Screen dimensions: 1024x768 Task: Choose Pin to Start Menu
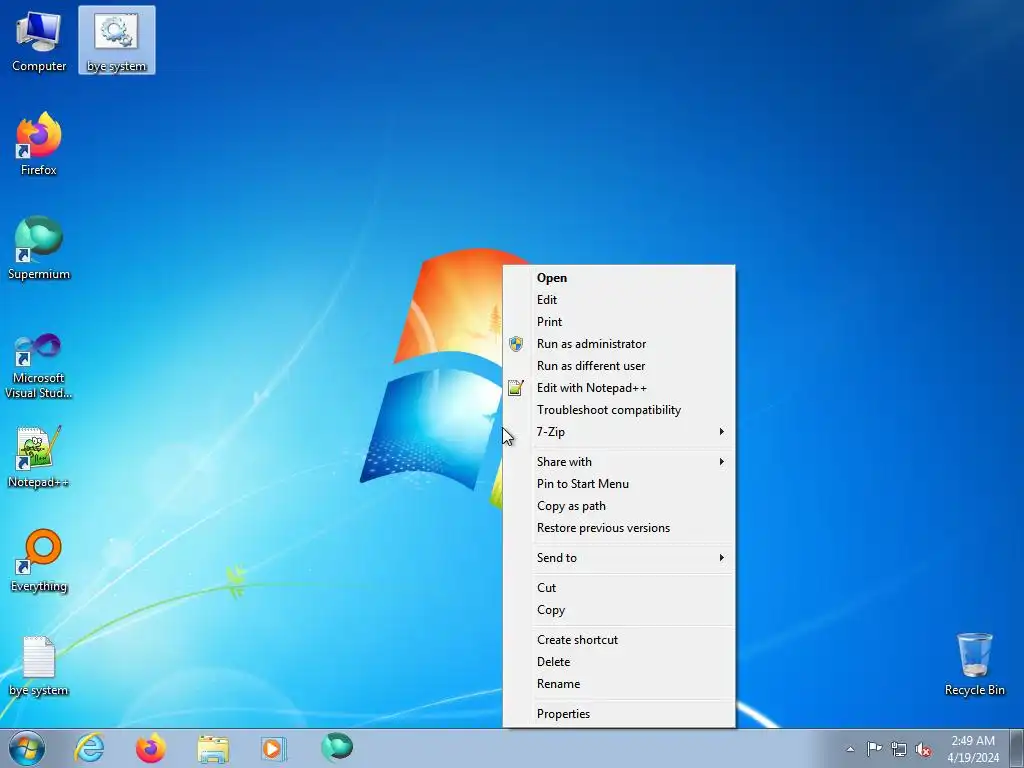point(618,484)
